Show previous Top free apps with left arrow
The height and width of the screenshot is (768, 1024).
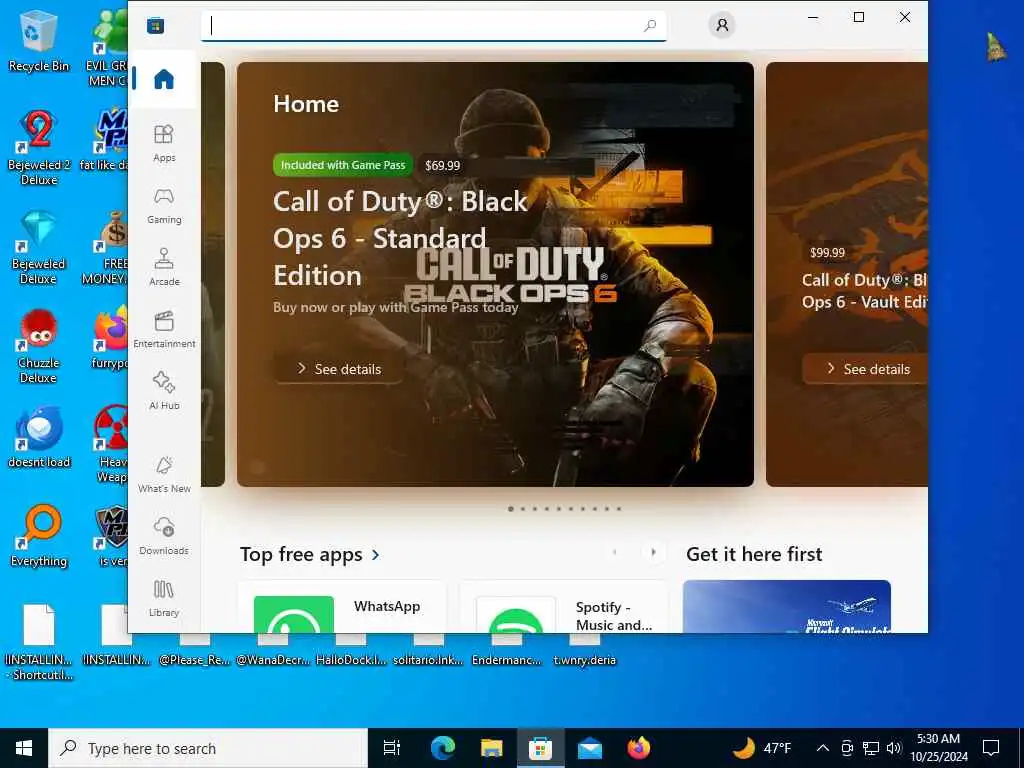[615, 552]
